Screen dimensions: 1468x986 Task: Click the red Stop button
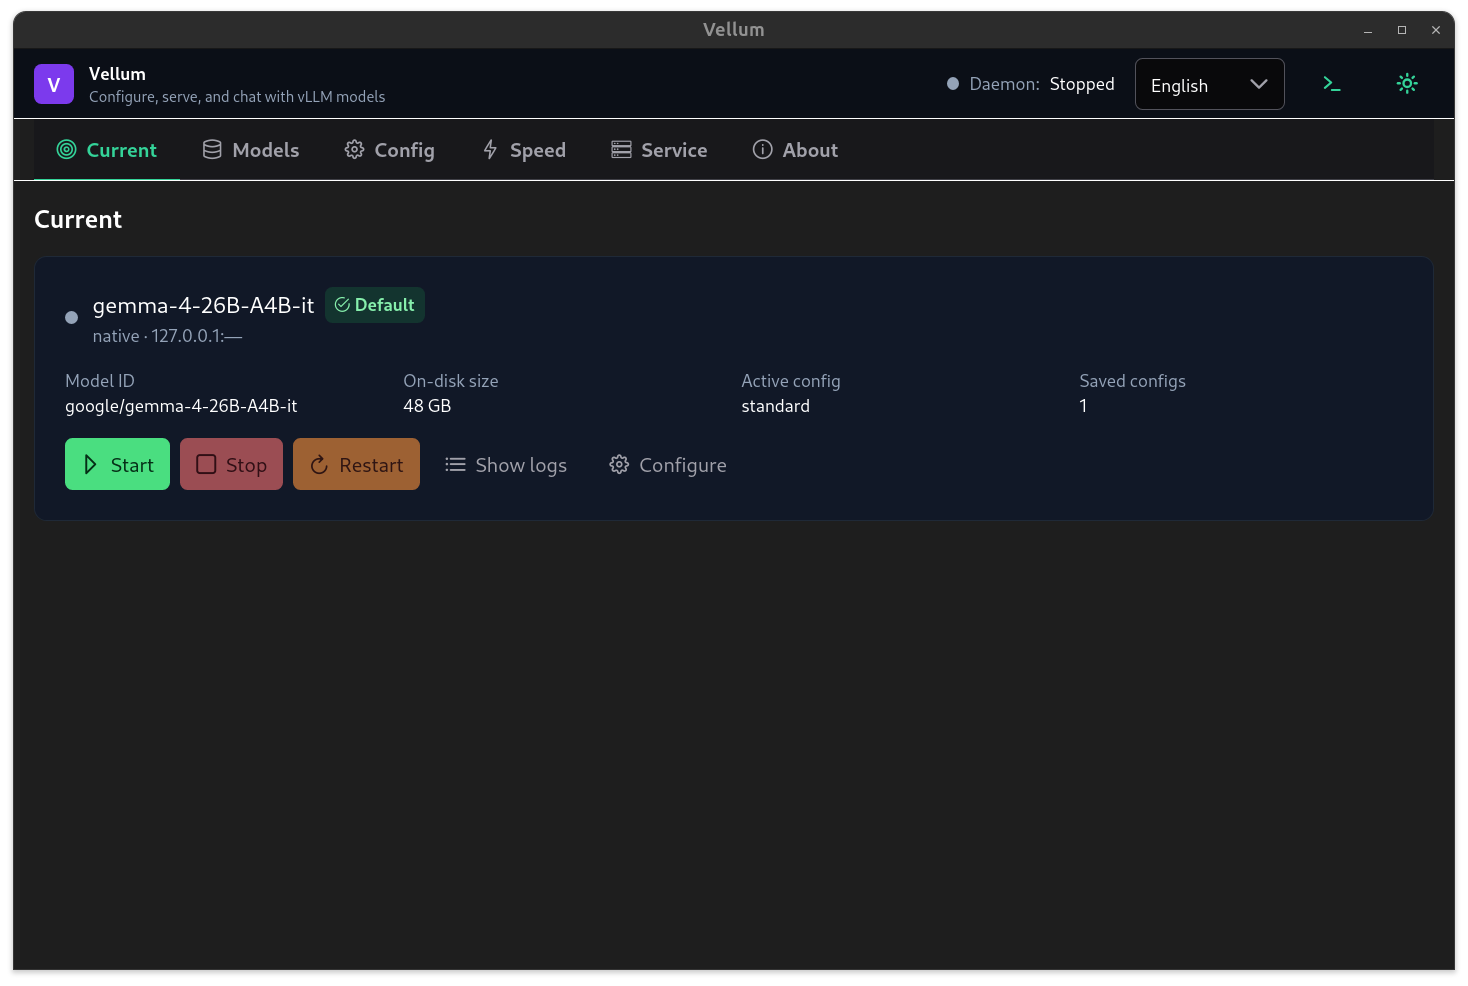[231, 464]
